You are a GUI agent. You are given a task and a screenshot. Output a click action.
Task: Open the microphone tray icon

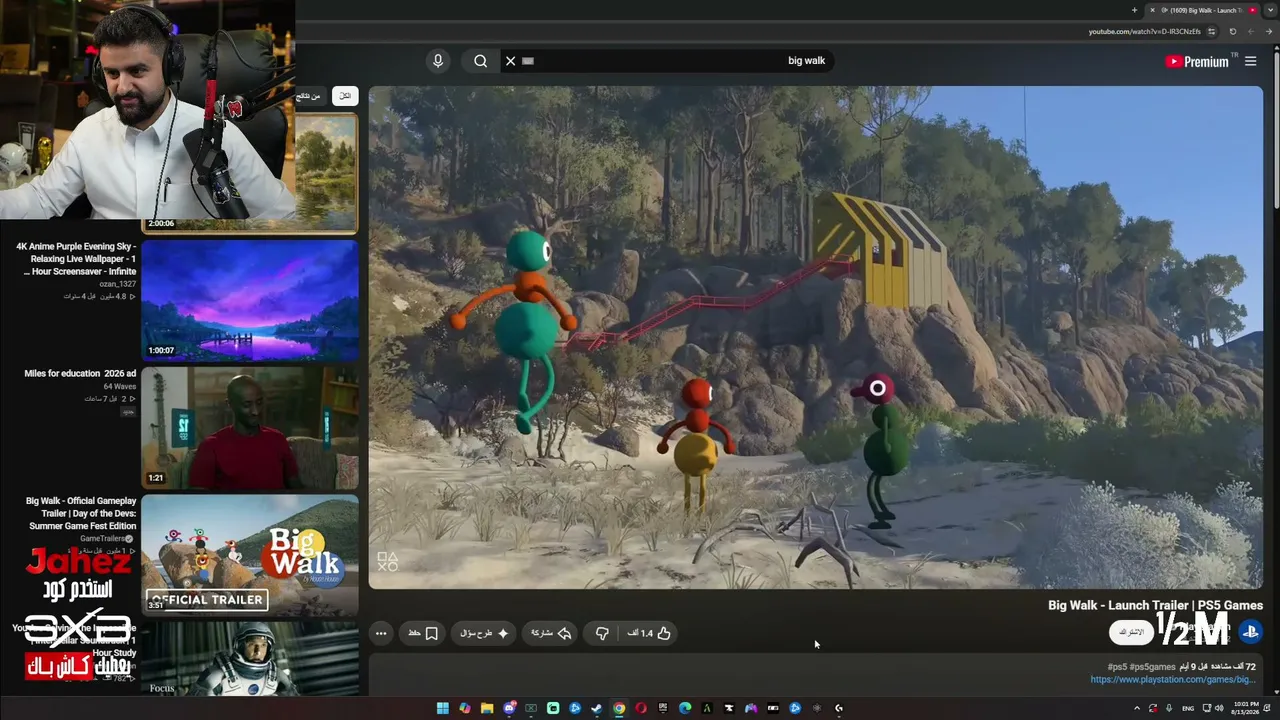pos(1169,709)
